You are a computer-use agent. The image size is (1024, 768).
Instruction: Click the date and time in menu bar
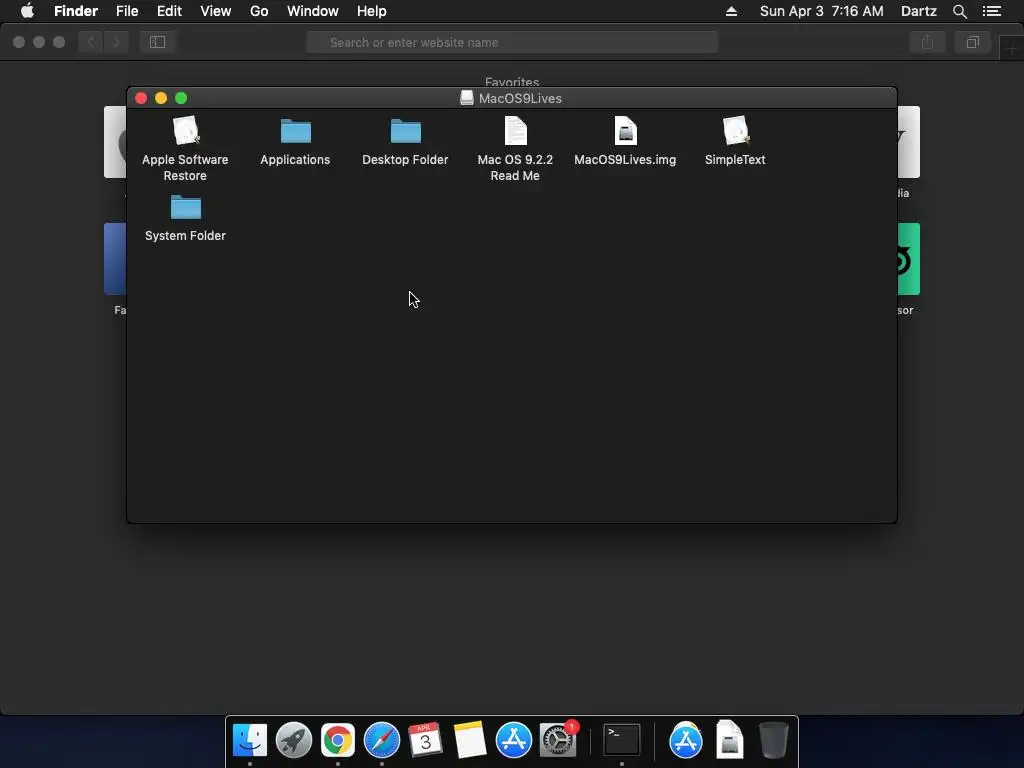pos(822,11)
